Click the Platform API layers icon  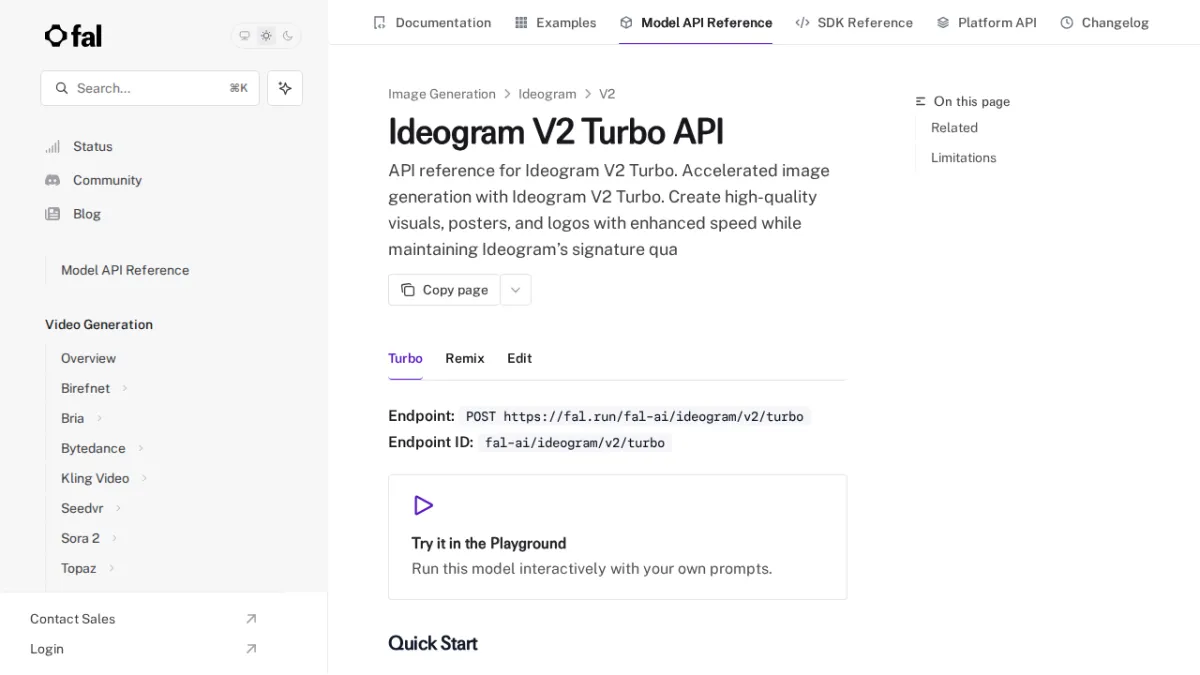click(x=943, y=22)
